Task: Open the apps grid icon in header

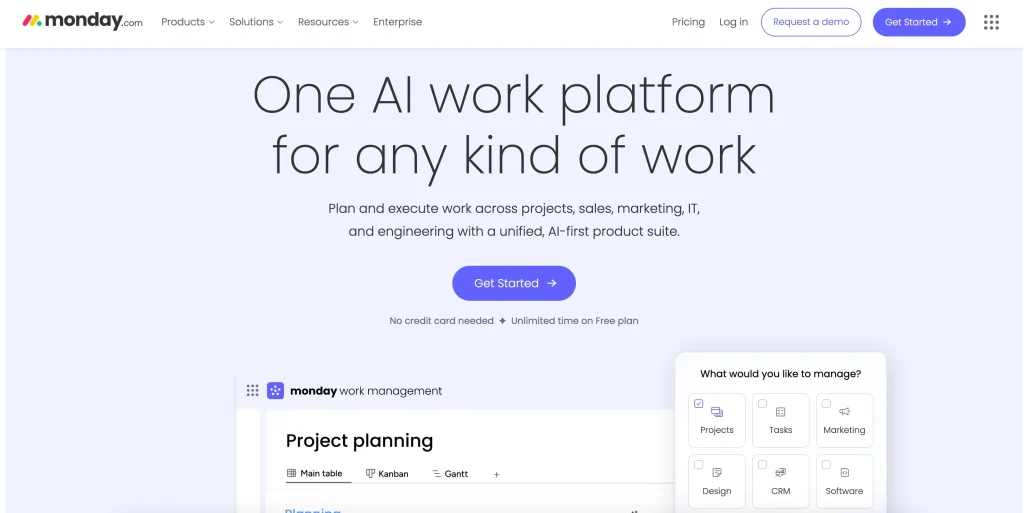Action: (991, 22)
